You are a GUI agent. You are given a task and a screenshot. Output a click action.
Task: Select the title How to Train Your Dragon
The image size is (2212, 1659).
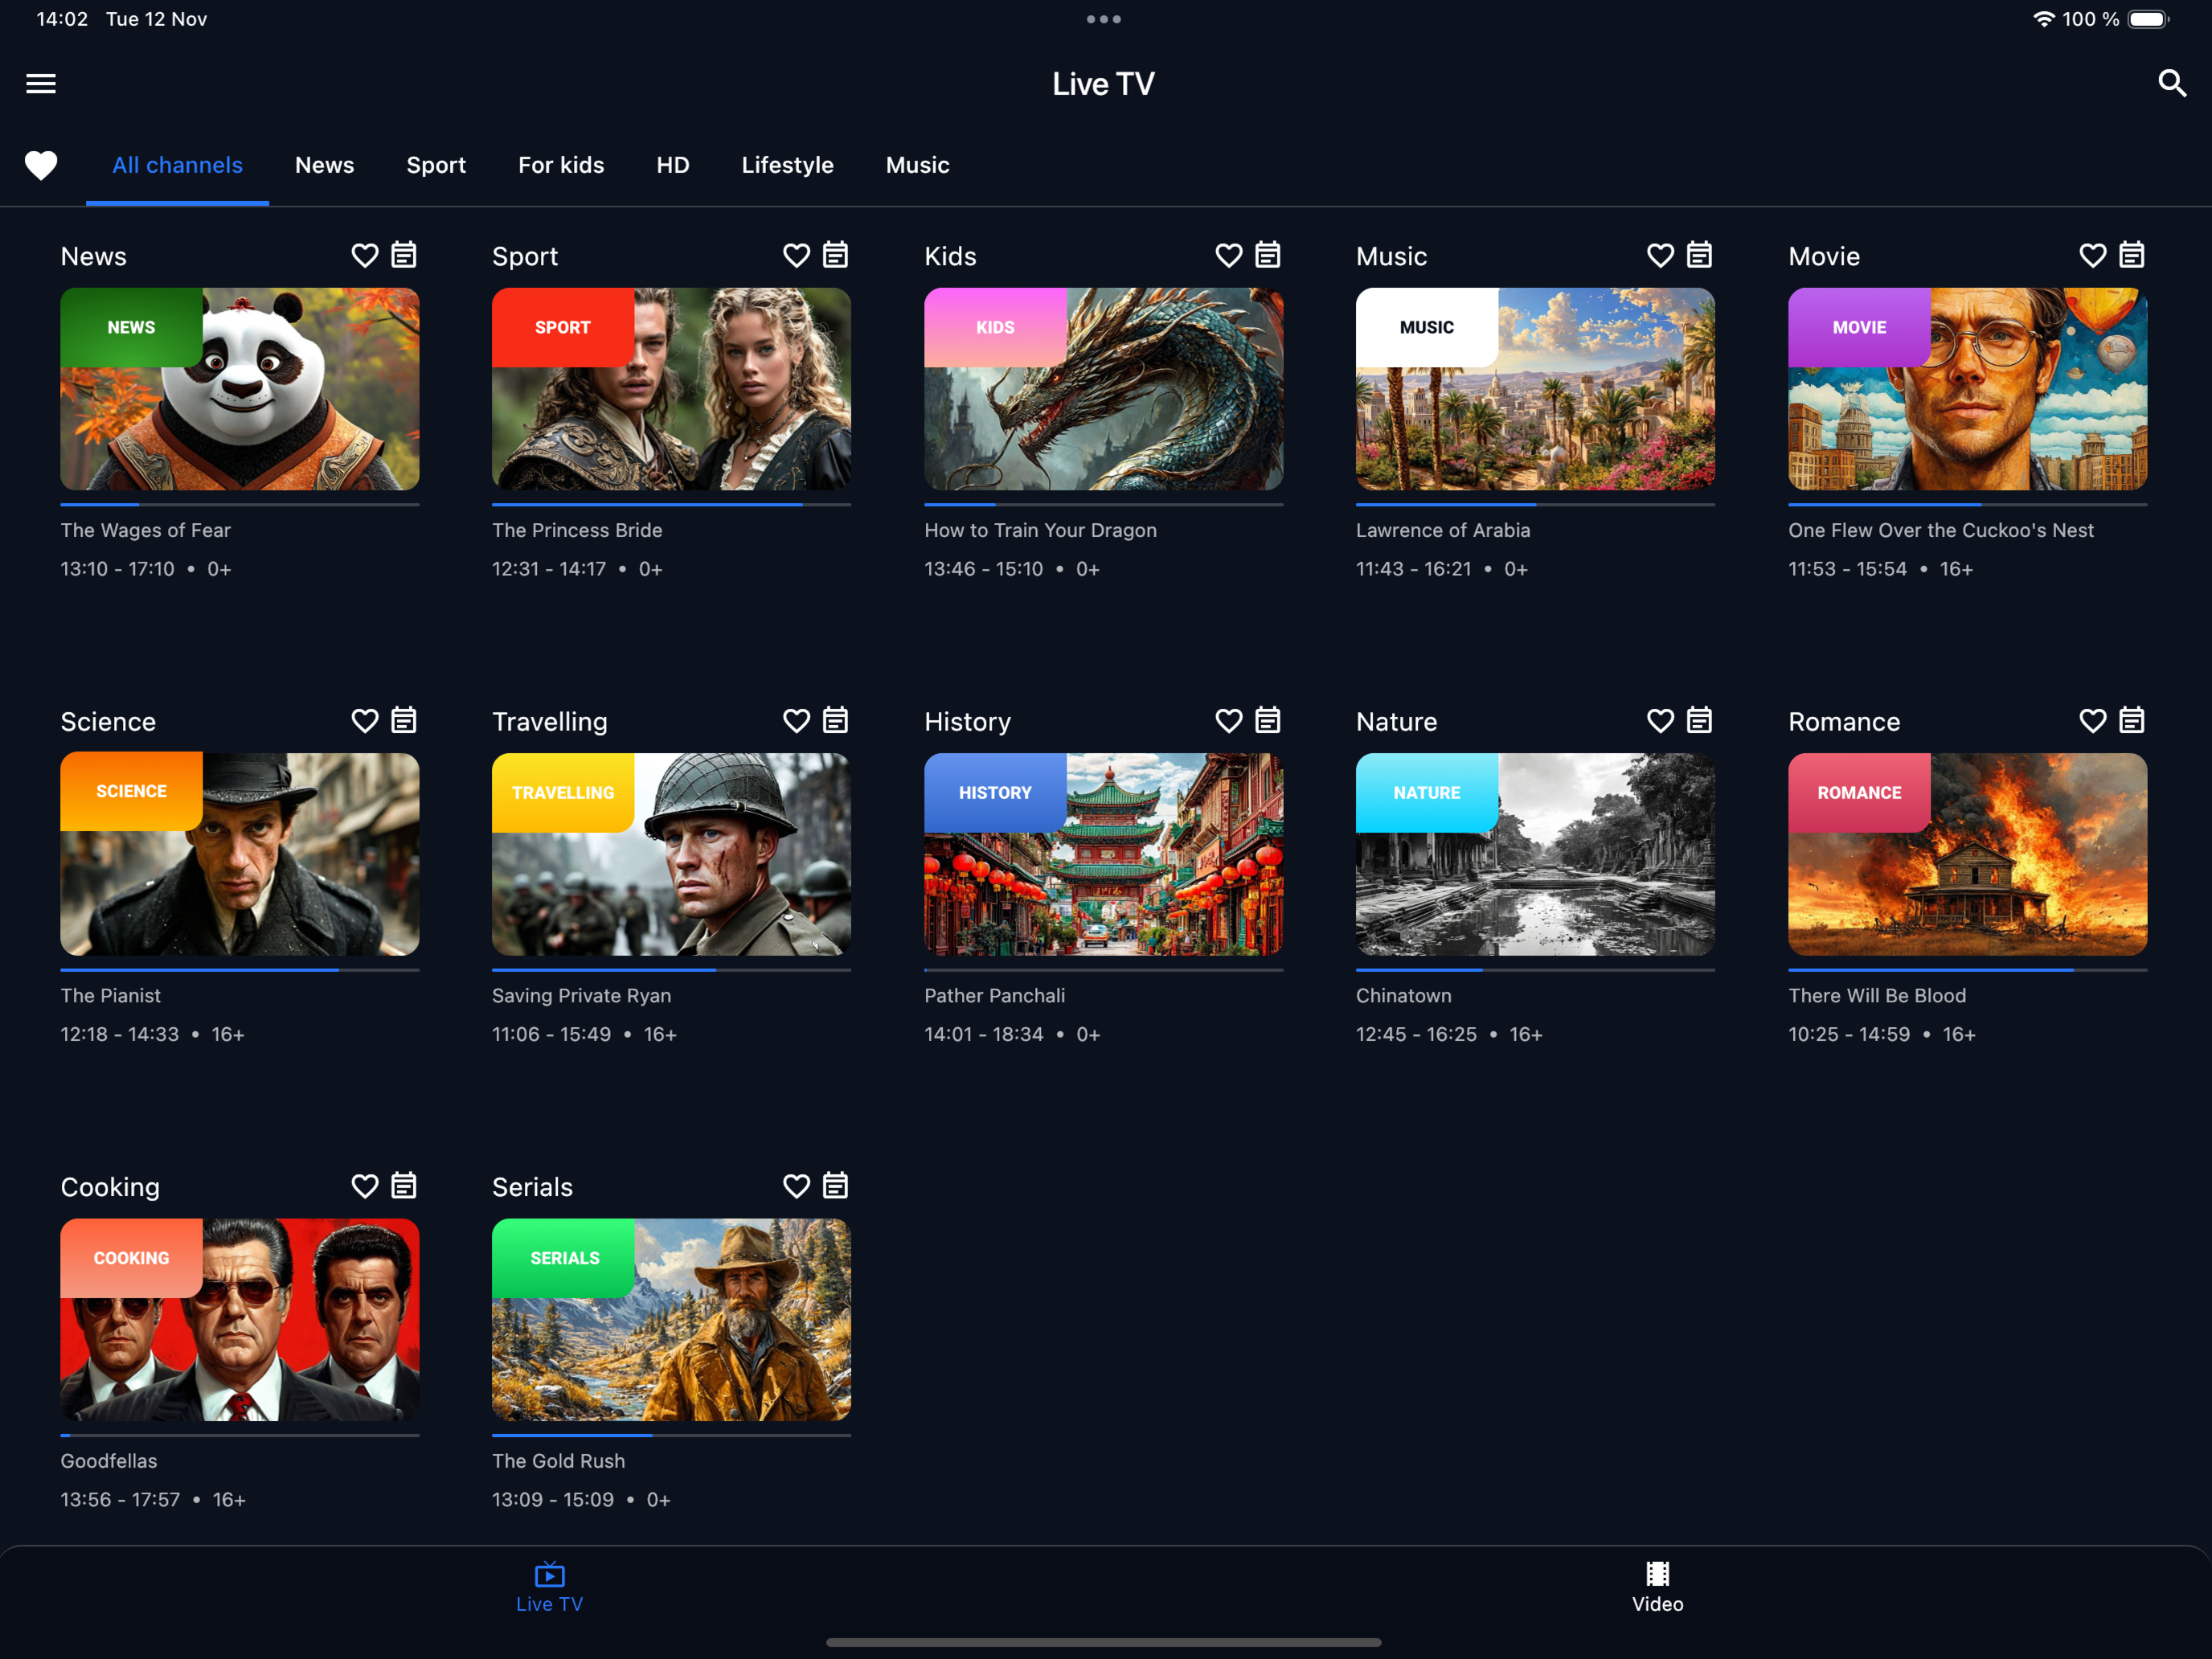point(1040,530)
